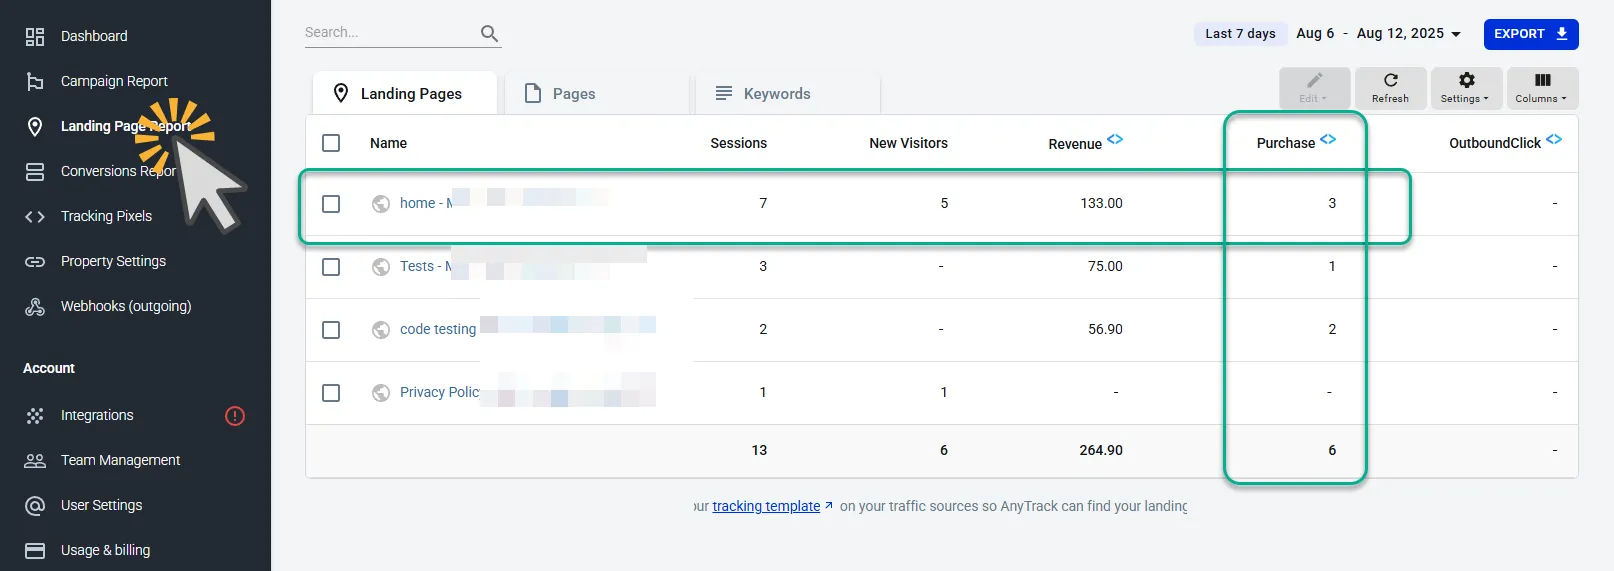1614x571 pixels.
Task: Open Property Settings in the sidebar
Action: click(x=113, y=261)
